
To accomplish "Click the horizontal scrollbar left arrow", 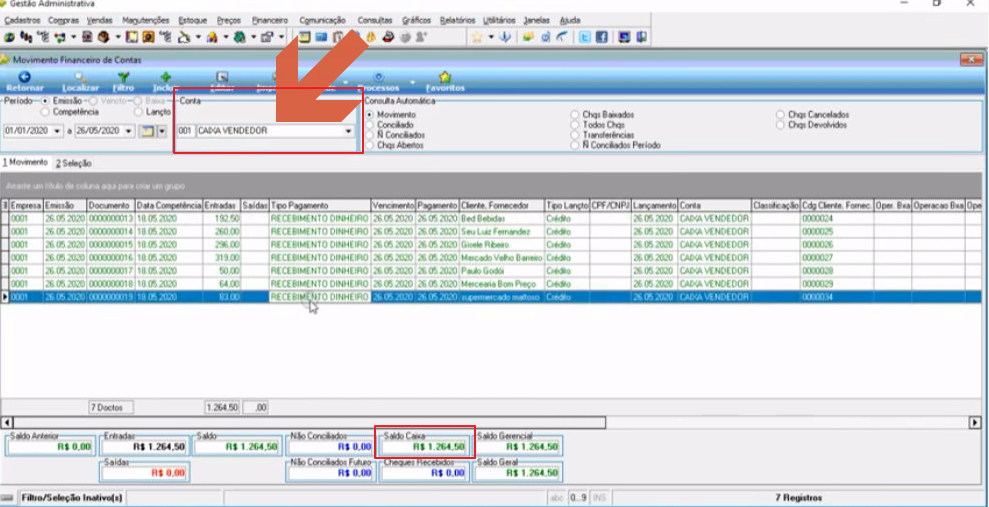I will 6,422.
